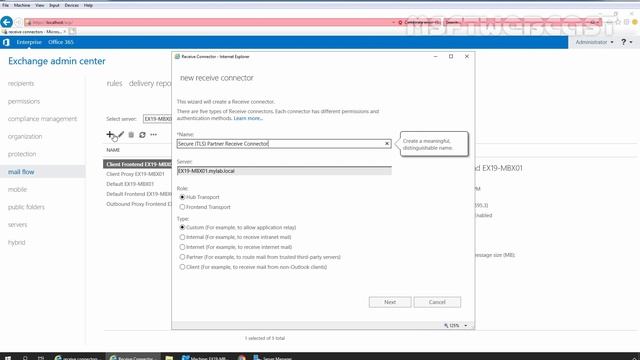
Task: Open the address bar dropdown arrow
Action: [x=393, y=22]
